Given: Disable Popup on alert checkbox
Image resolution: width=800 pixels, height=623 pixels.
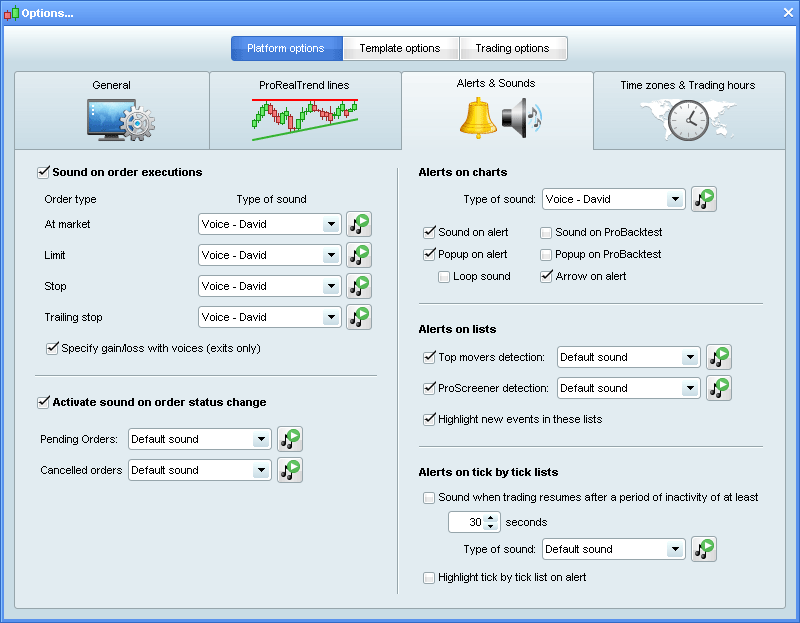Looking at the screenshot, I should (x=429, y=255).
